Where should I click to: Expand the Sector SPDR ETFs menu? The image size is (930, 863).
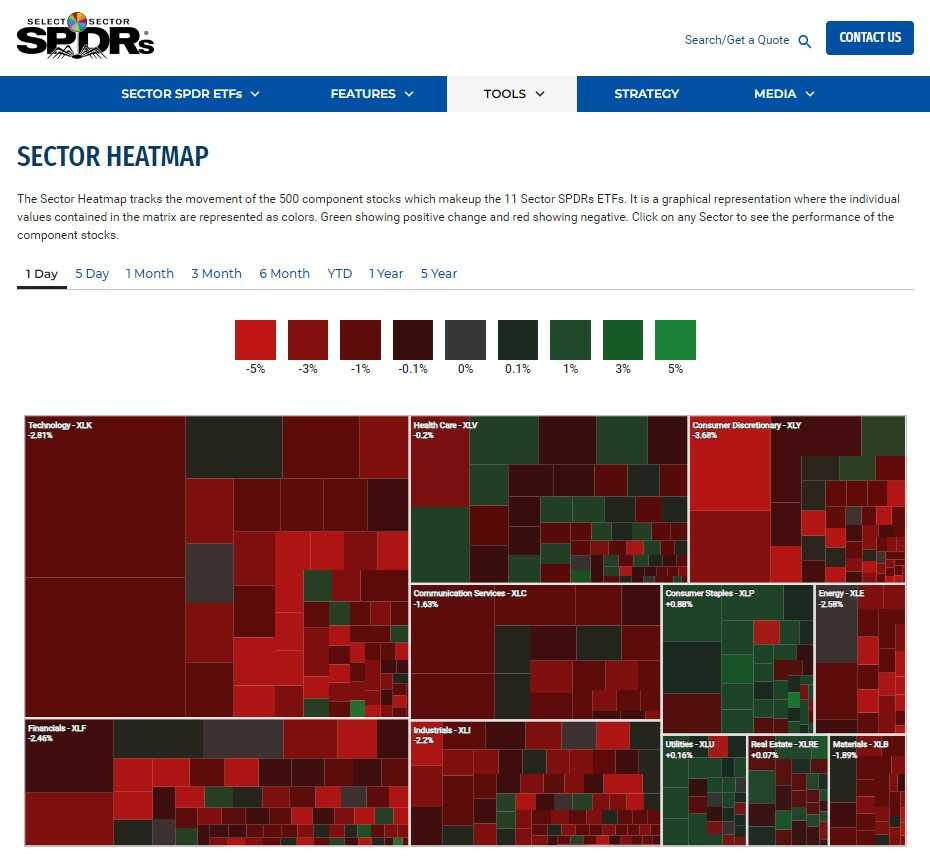[x=190, y=94]
